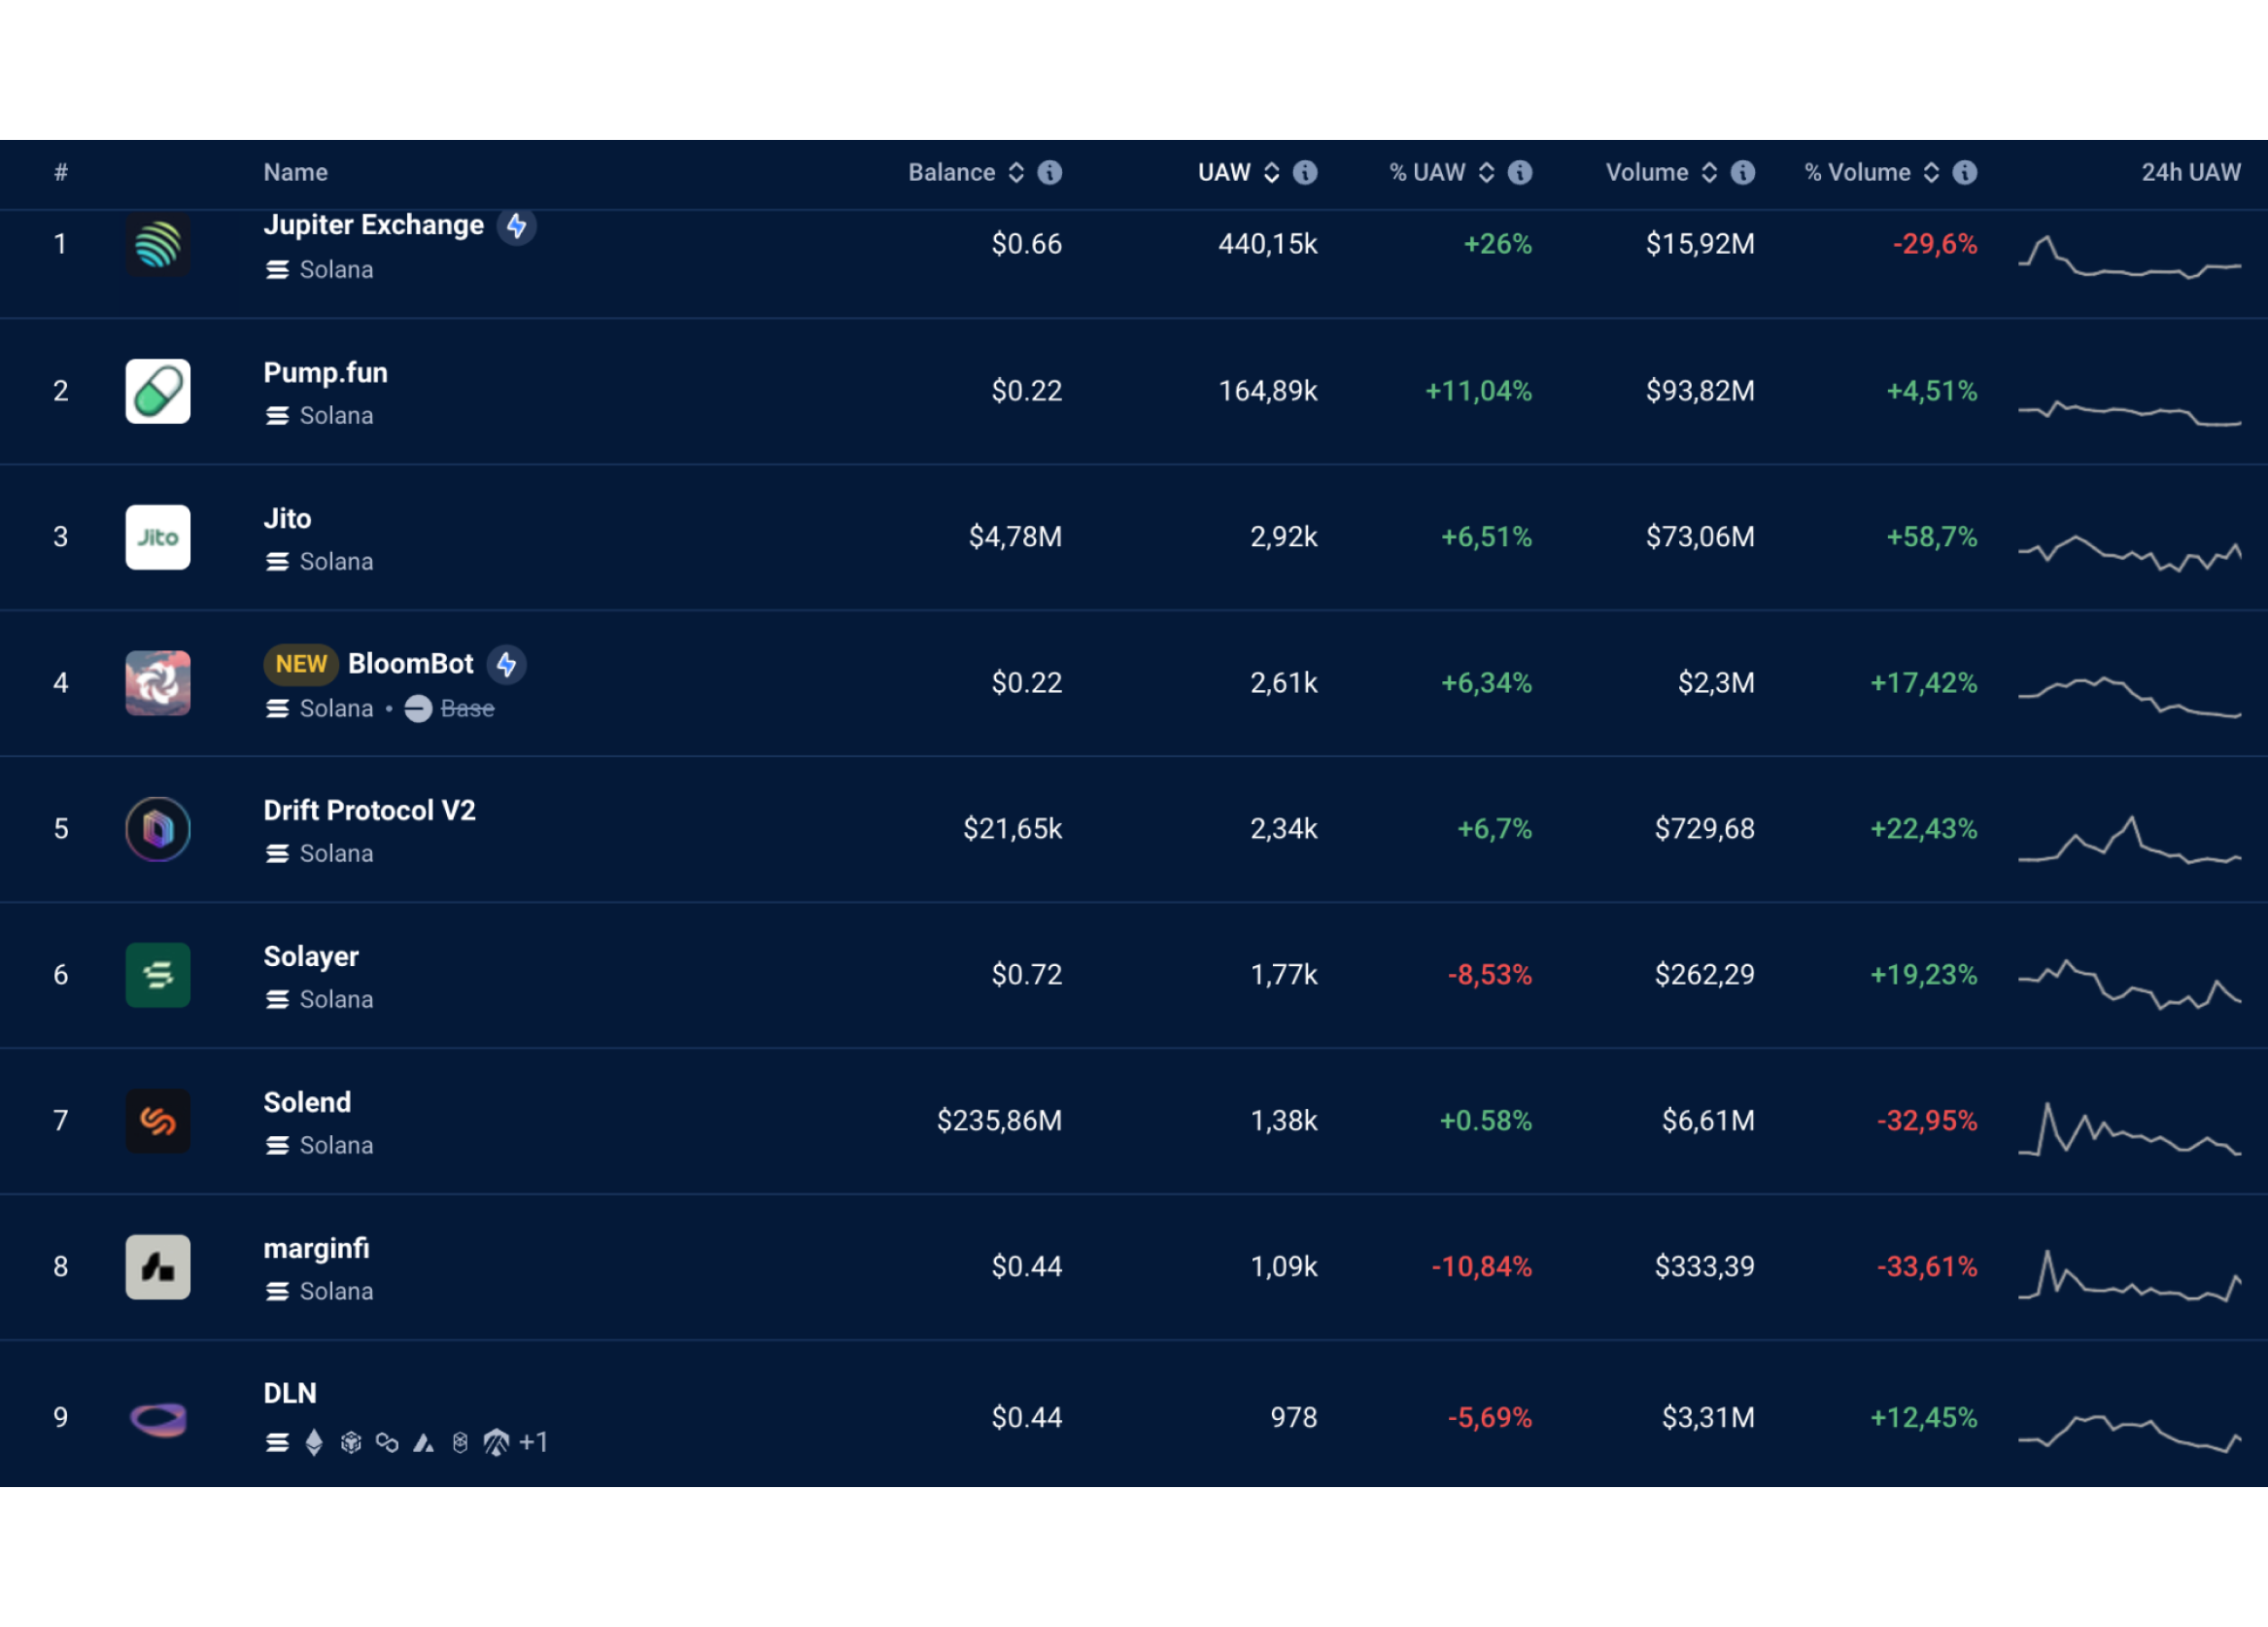Expand the +1 more chains under DLN
2268x1627 pixels.
coord(533,1442)
